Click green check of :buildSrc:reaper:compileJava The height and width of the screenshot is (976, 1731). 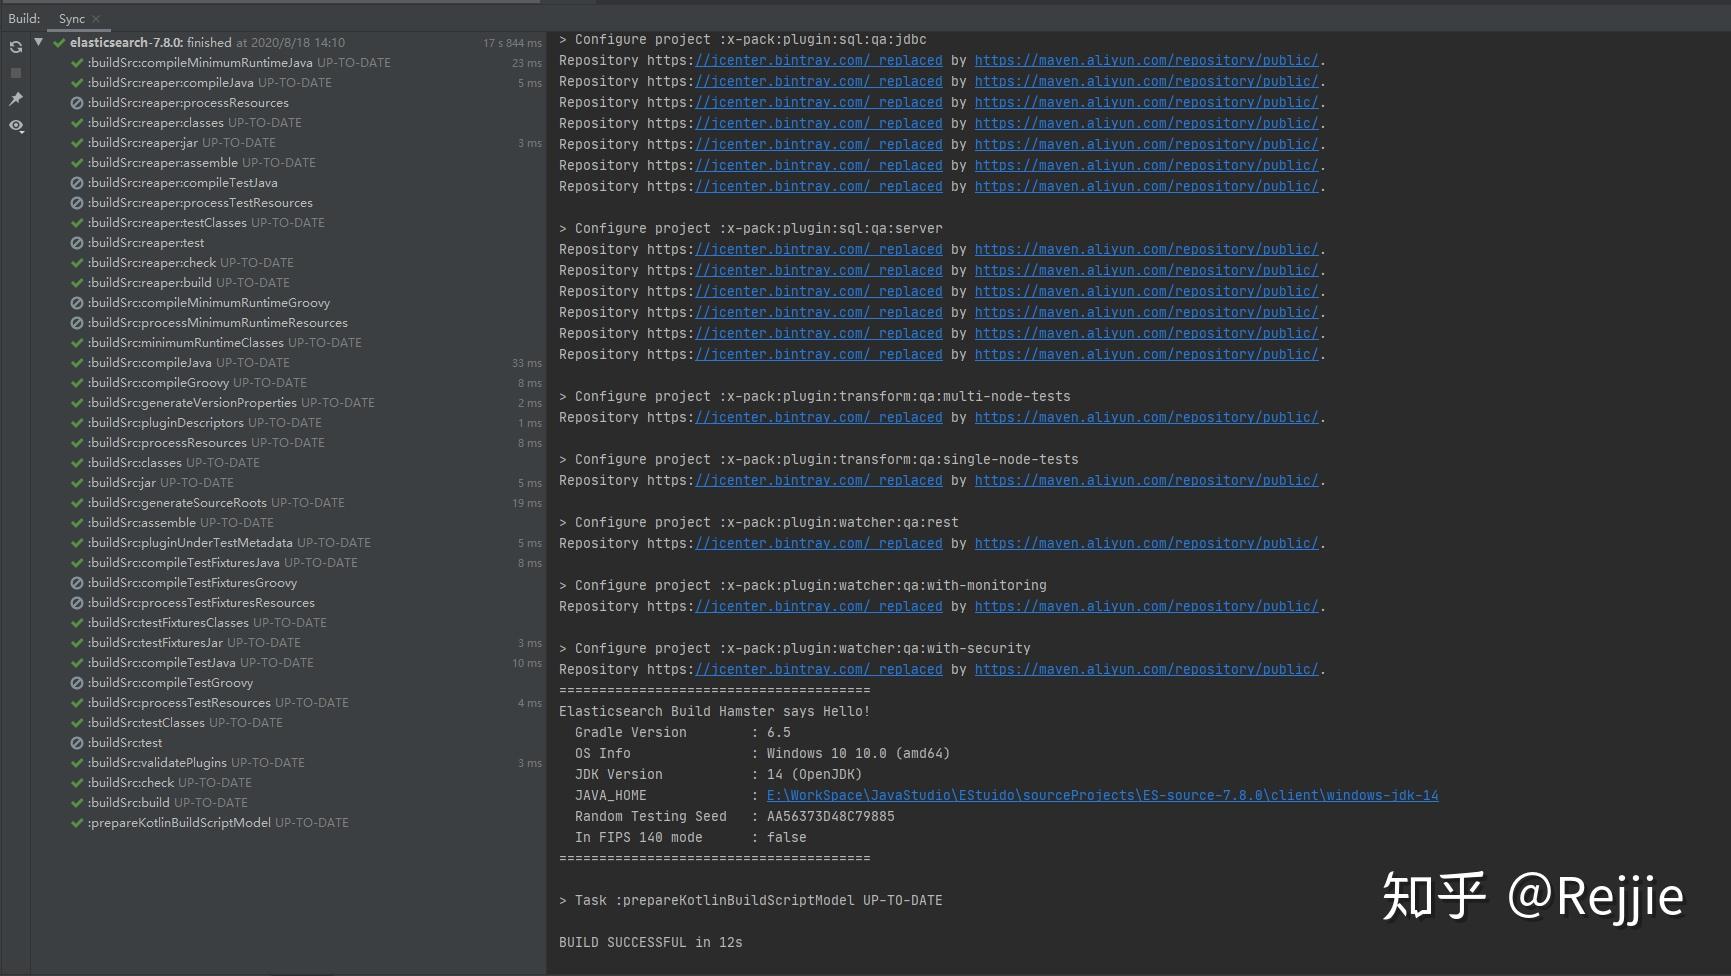(x=77, y=83)
